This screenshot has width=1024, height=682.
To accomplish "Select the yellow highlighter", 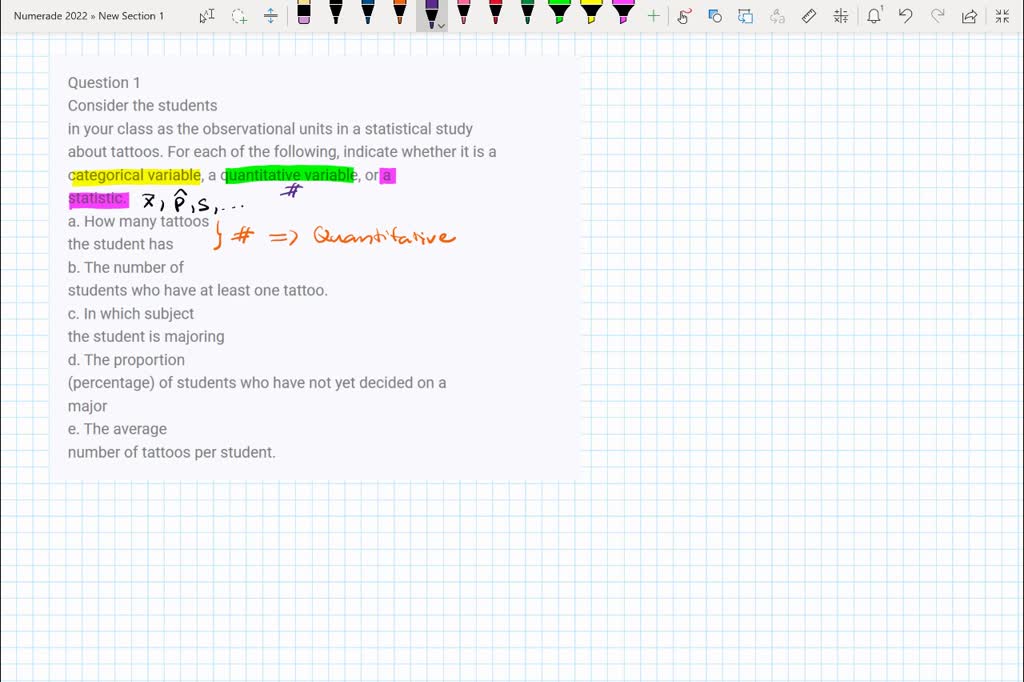I will [x=588, y=14].
